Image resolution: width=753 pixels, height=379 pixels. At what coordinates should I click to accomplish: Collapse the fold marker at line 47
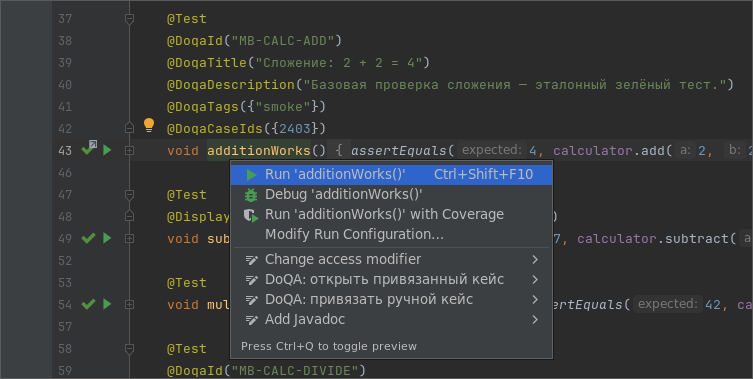coord(129,195)
